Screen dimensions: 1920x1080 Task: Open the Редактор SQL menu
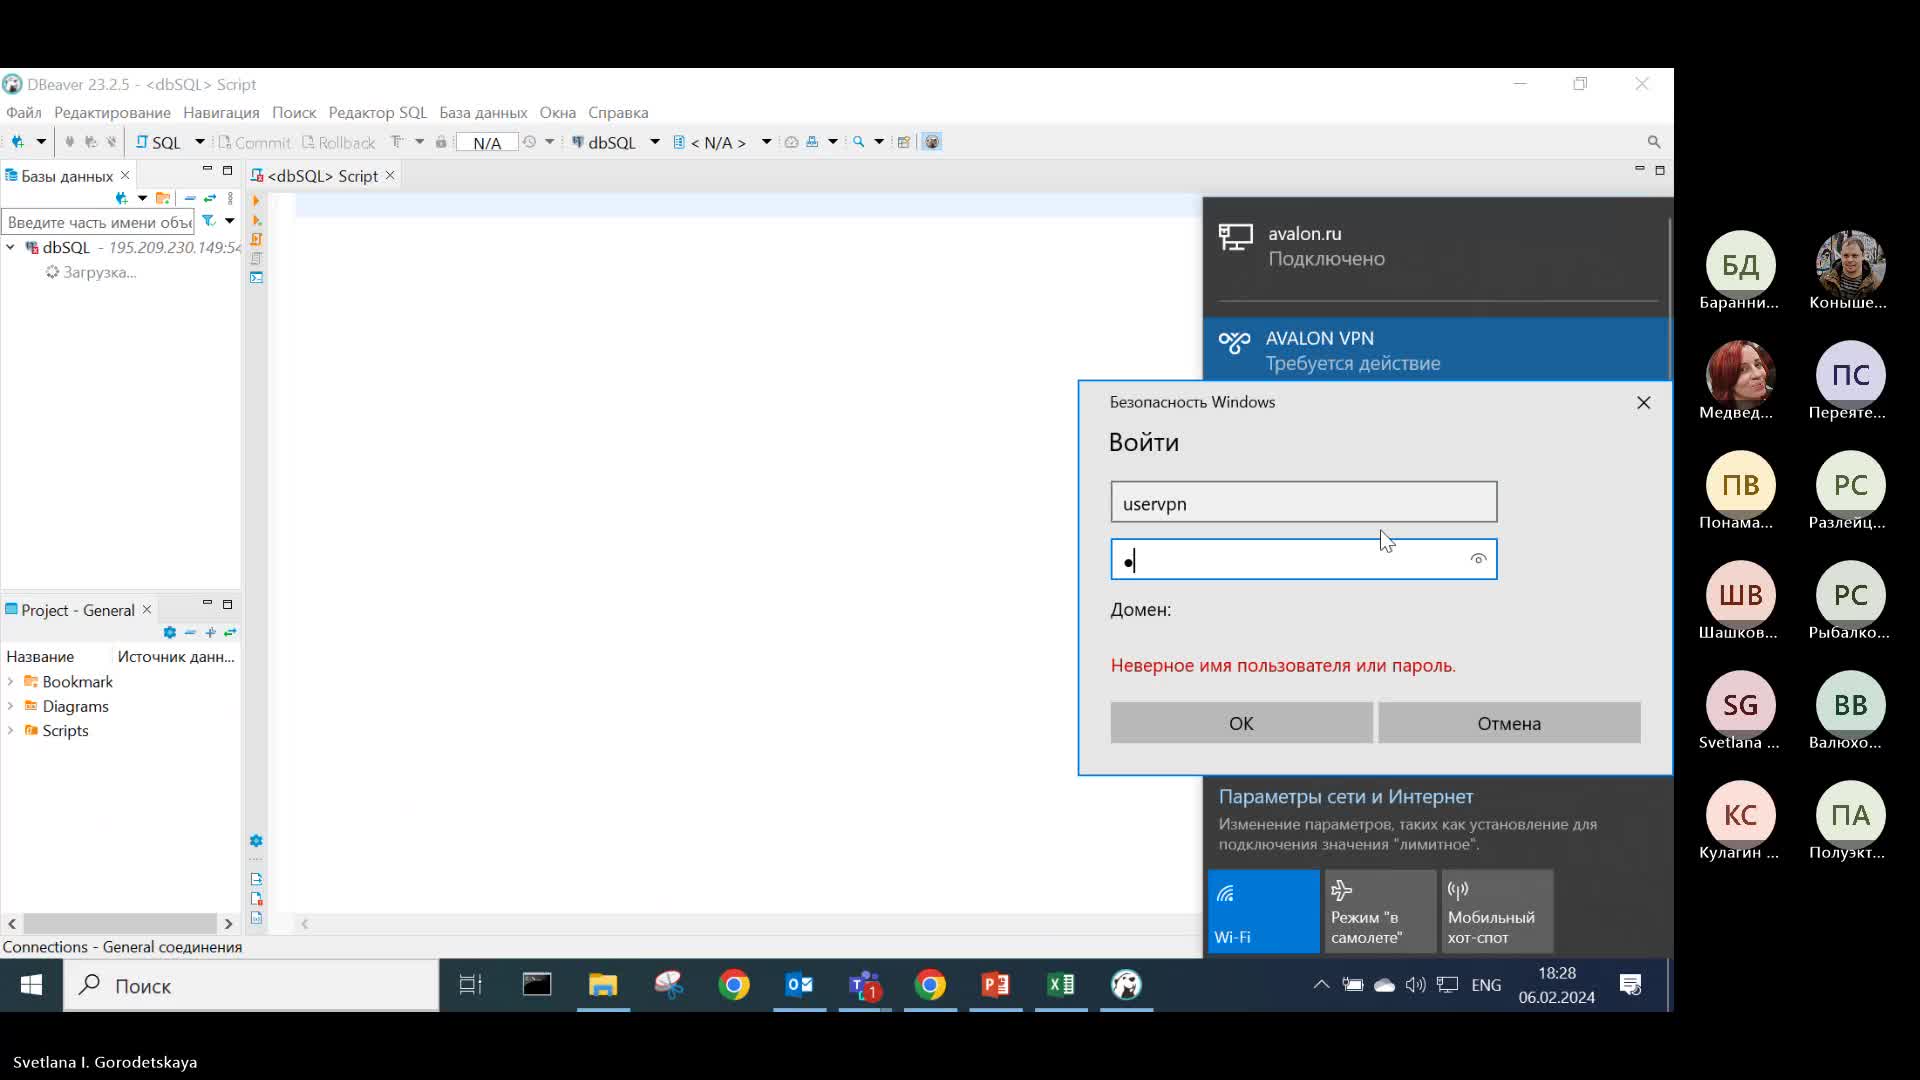[x=378, y=113]
